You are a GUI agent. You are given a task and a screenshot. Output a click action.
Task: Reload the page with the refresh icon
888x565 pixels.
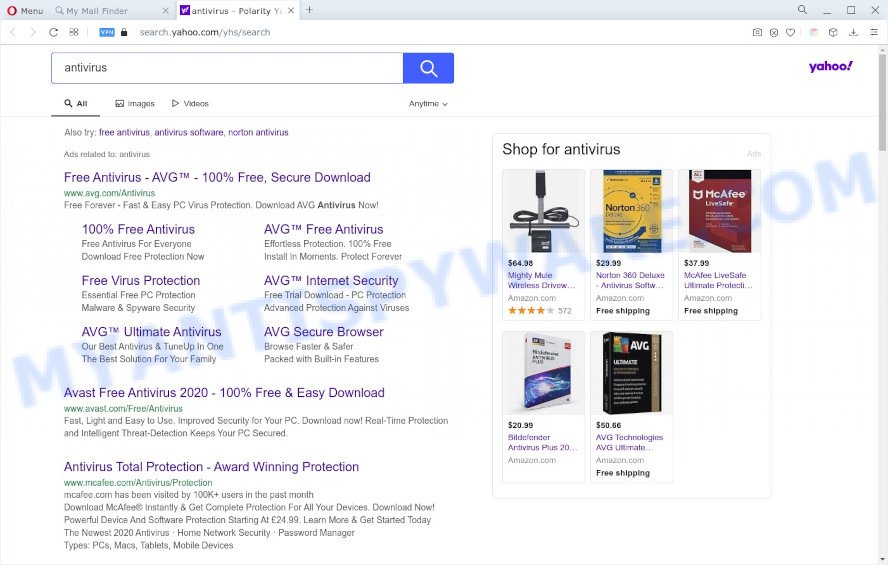click(53, 32)
